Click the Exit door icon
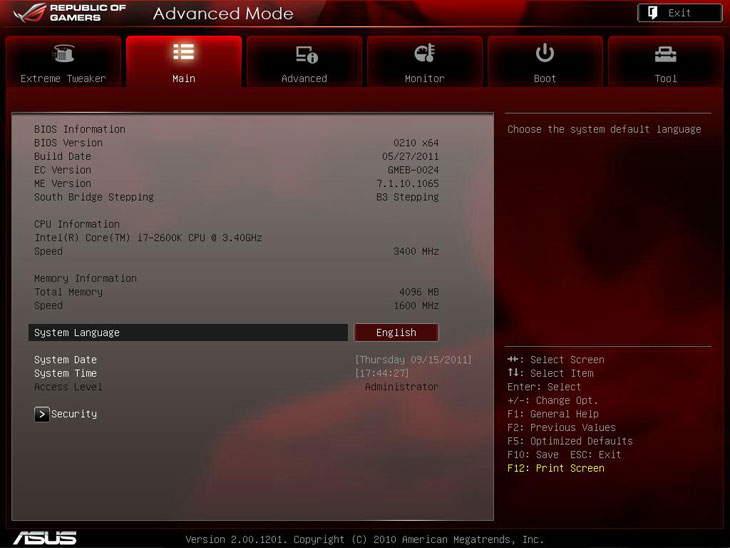The height and width of the screenshot is (548, 730). coord(651,13)
